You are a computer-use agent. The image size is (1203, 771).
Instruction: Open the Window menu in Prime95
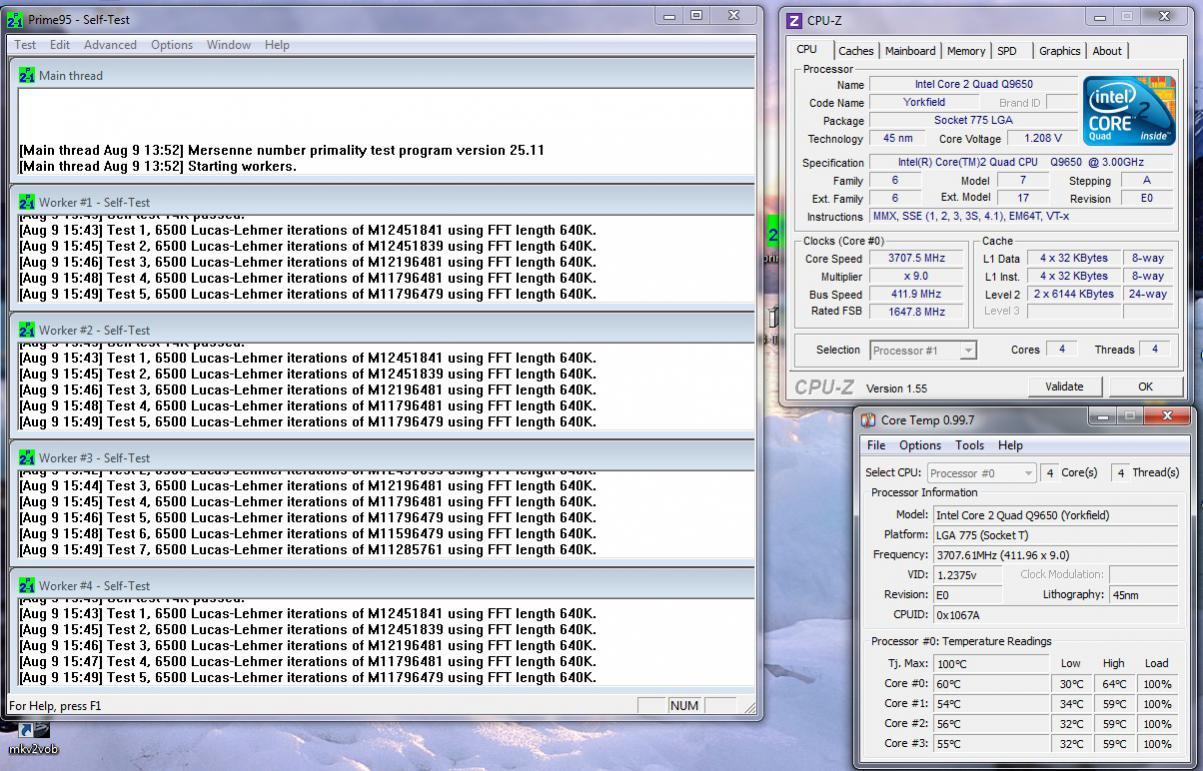[229, 45]
